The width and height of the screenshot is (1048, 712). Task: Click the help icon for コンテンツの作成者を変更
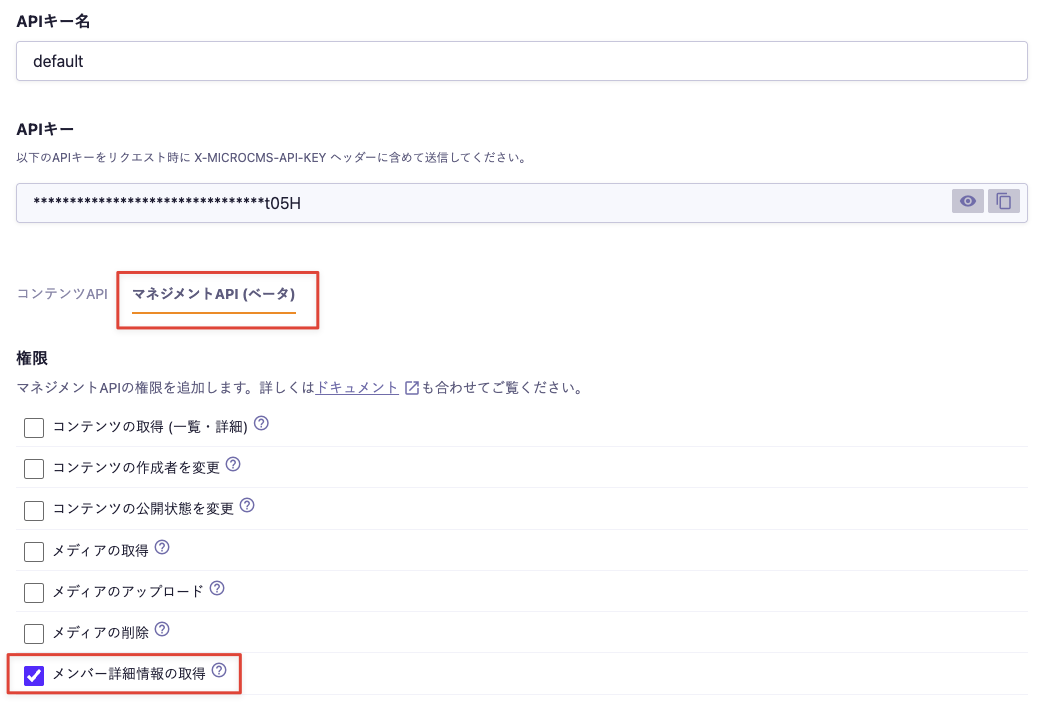point(233,464)
